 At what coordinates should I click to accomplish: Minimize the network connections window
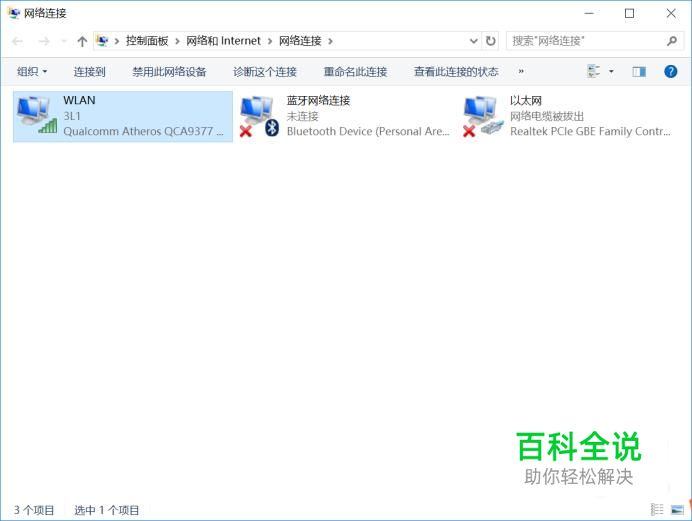pyautogui.click(x=589, y=13)
